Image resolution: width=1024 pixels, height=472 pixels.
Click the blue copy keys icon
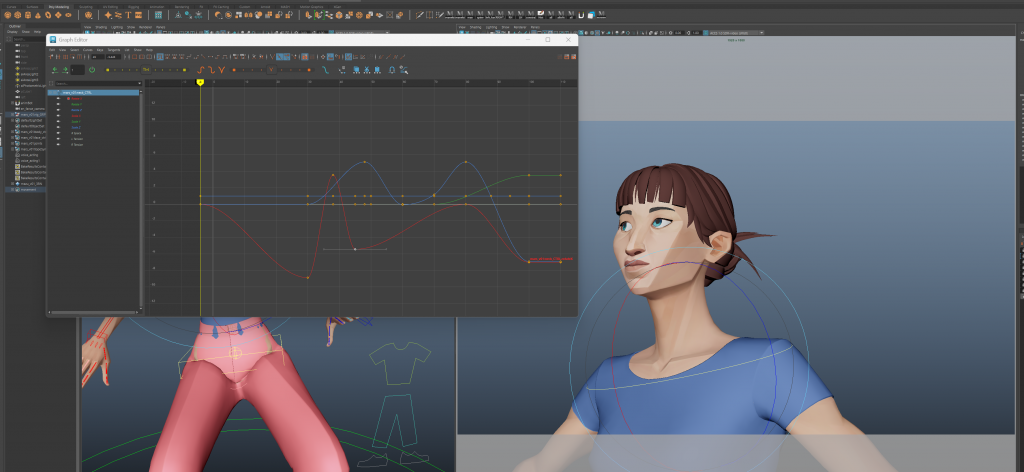(x=356, y=70)
